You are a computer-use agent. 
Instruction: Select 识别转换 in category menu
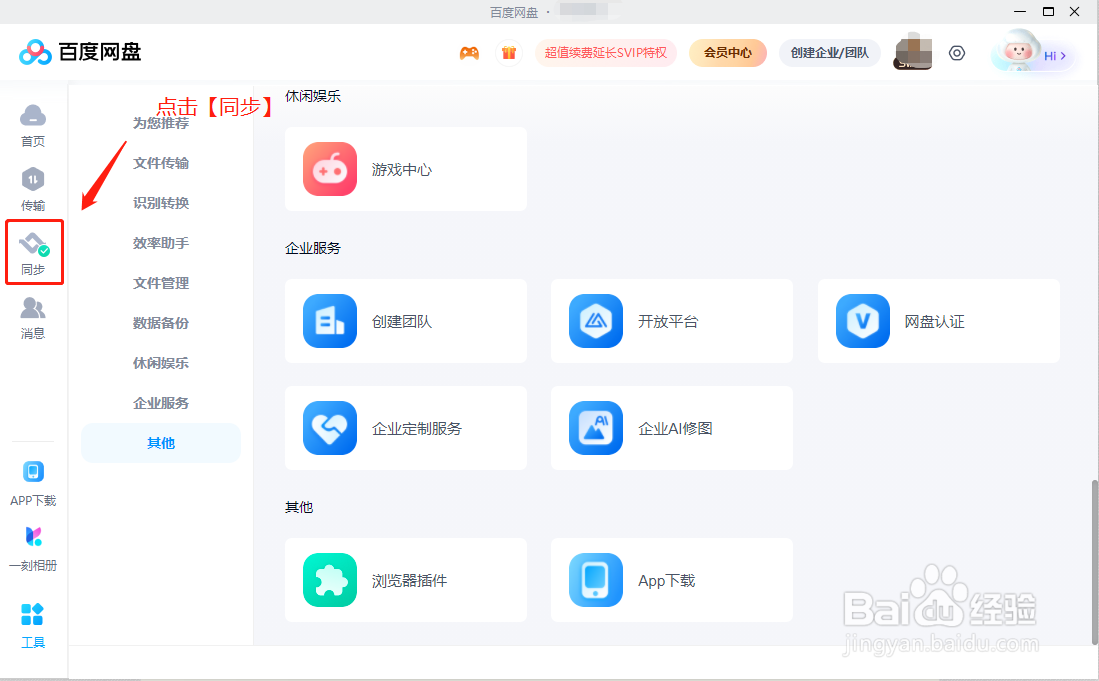(161, 203)
